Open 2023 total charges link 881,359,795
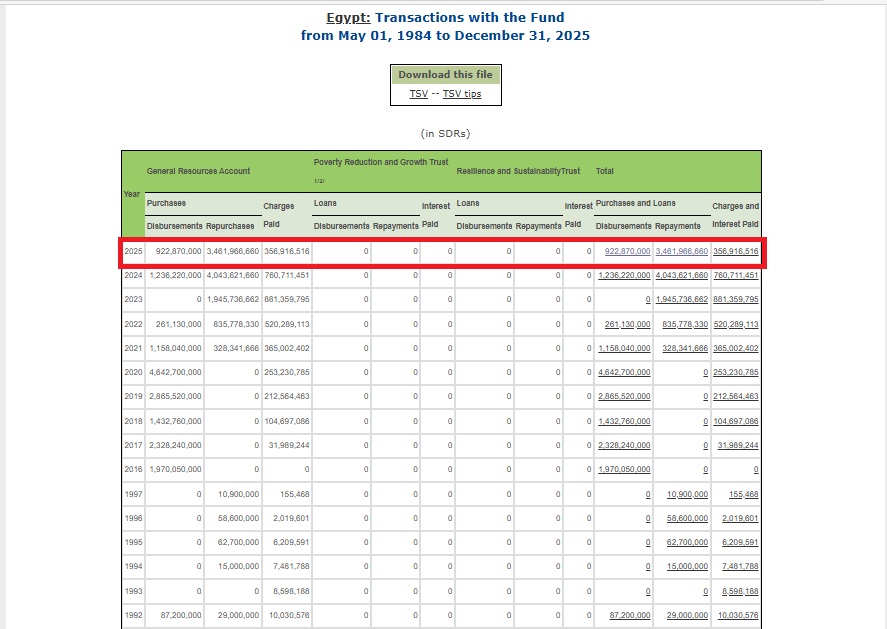 pos(735,300)
